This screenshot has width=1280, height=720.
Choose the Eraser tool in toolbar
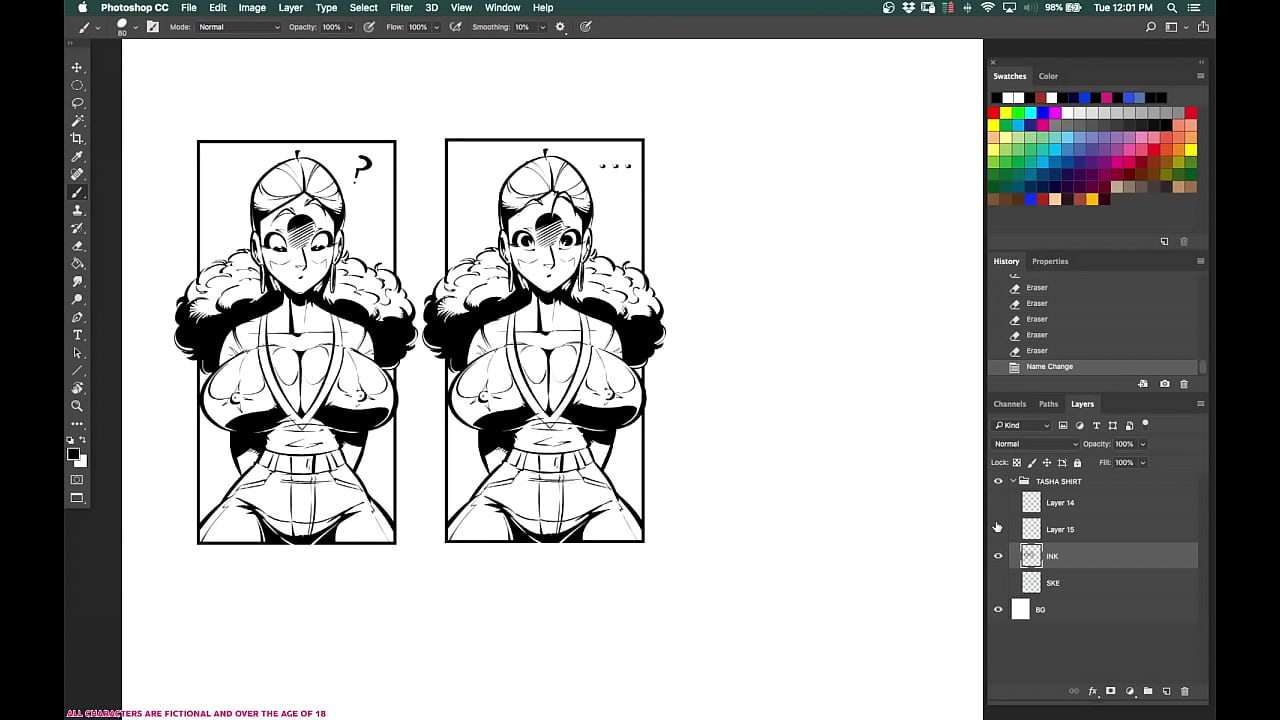click(x=77, y=246)
